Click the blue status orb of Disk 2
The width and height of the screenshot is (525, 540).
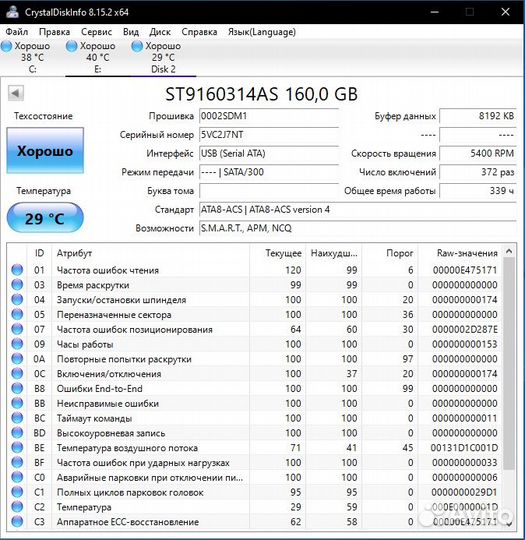pos(137,46)
